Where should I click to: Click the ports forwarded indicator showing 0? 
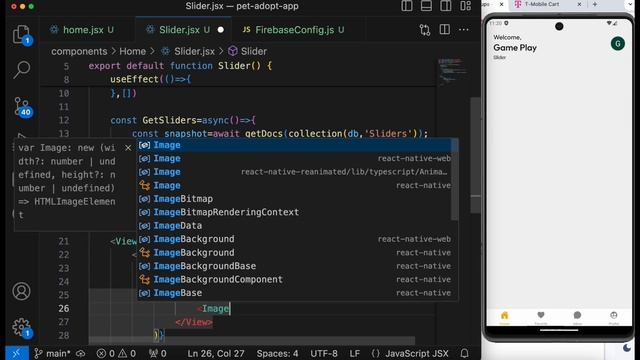(158, 353)
